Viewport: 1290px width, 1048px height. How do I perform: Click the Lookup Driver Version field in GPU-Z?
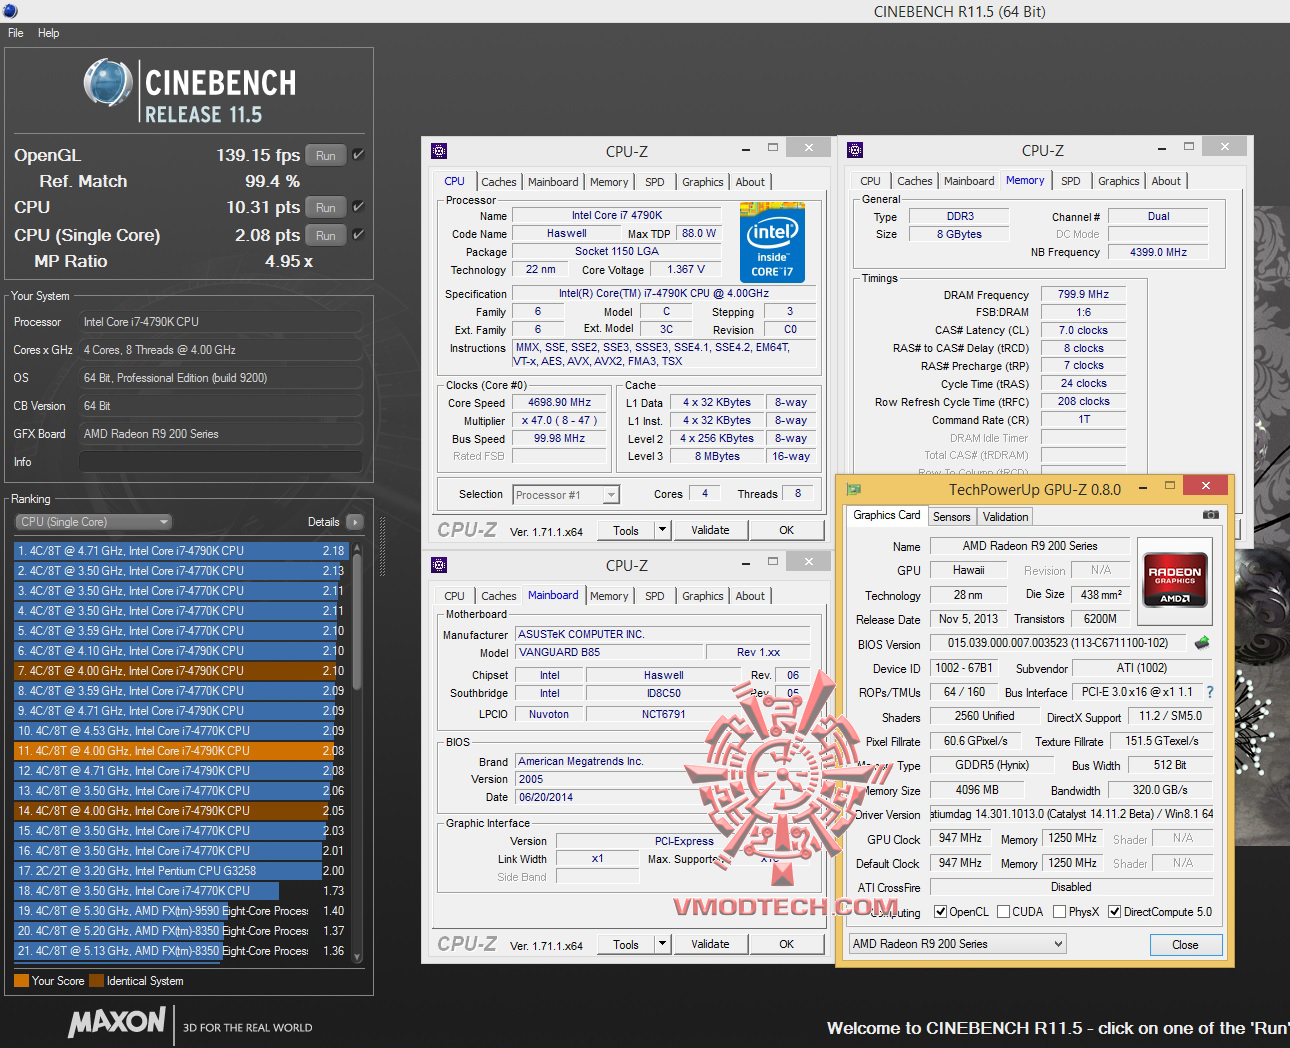point(1071,814)
